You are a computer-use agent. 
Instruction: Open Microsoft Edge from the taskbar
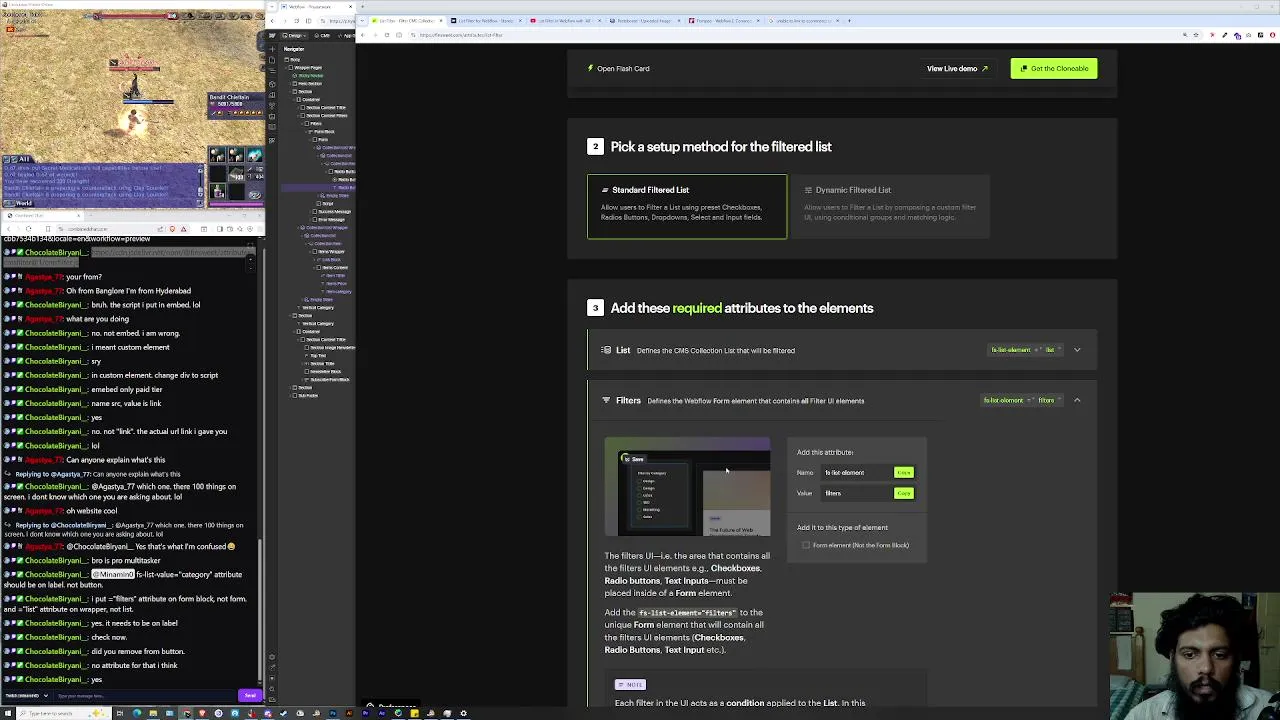136,713
